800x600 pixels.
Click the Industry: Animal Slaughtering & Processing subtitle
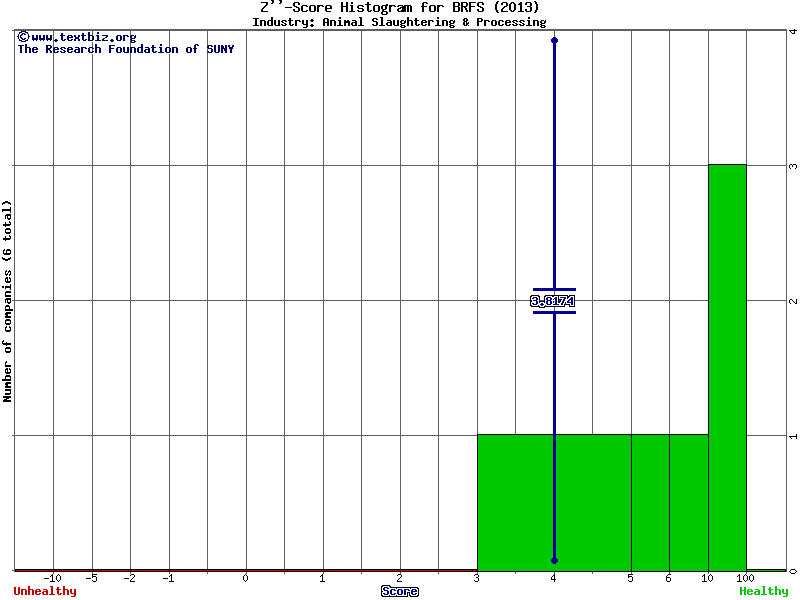[399, 22]
